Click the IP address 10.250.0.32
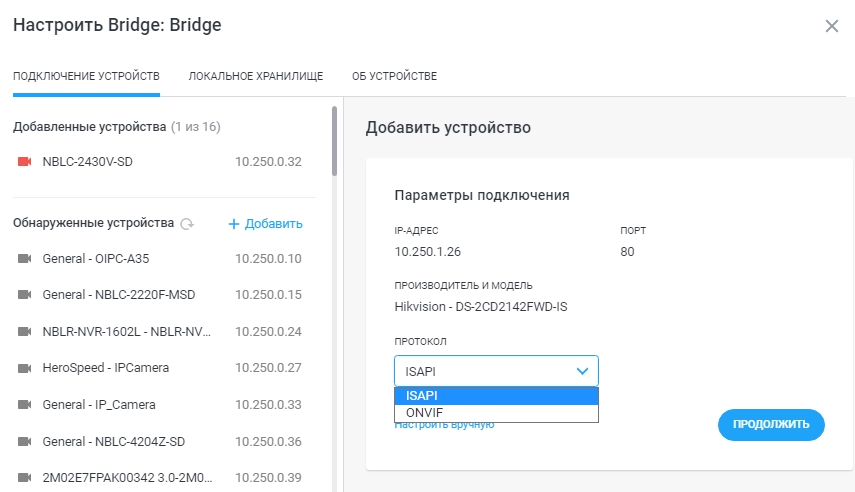855x492 pixels. 268,161
